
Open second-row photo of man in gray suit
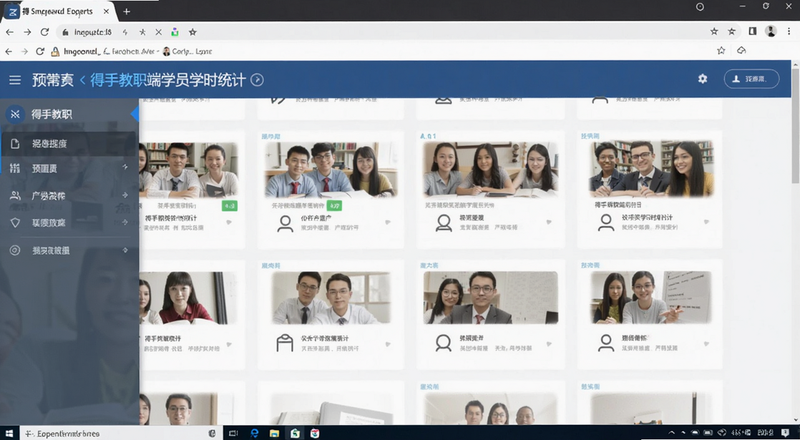tap(490, 298)
